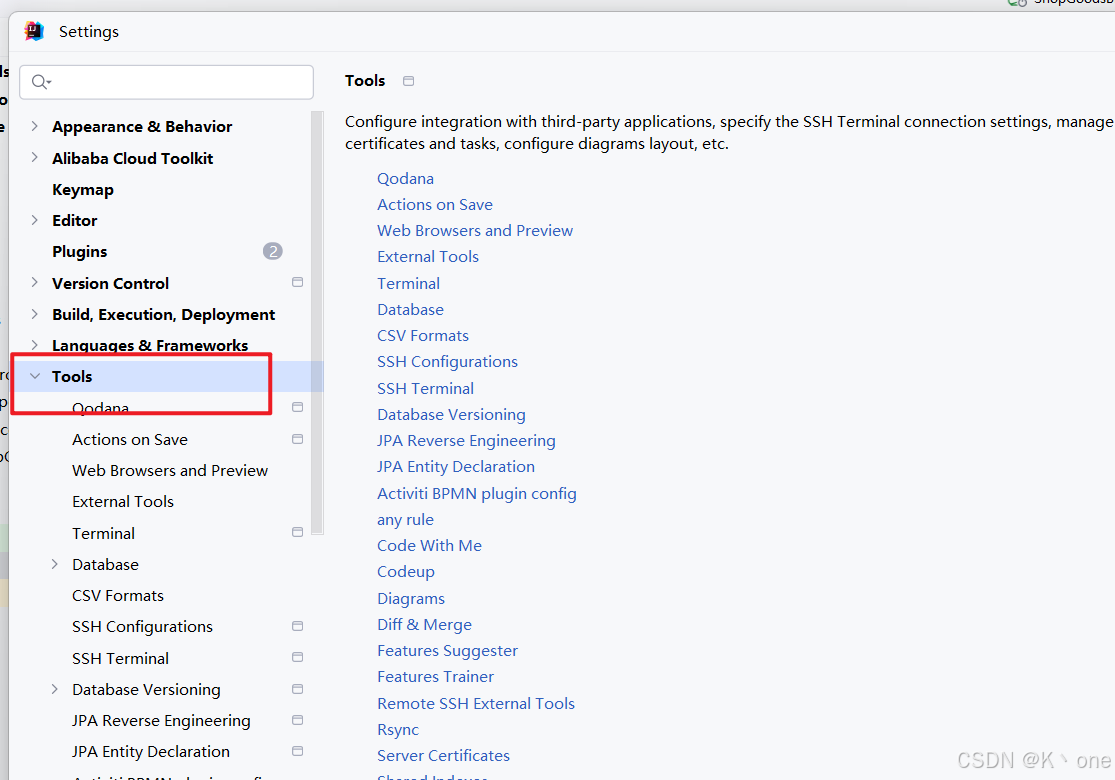Expand the Database Versioning tree node
The height and width of the screenshot is (780, 1115).
[55, 689]
